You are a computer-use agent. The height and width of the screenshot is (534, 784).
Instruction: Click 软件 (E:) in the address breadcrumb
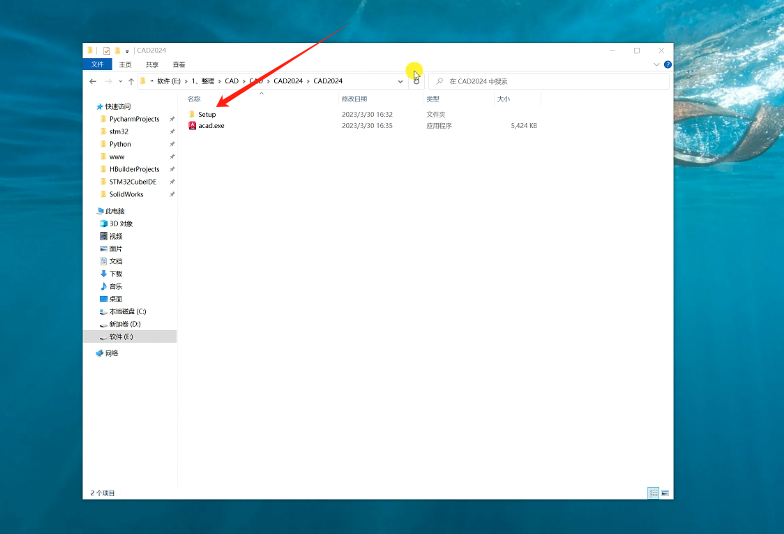(169, 81)
